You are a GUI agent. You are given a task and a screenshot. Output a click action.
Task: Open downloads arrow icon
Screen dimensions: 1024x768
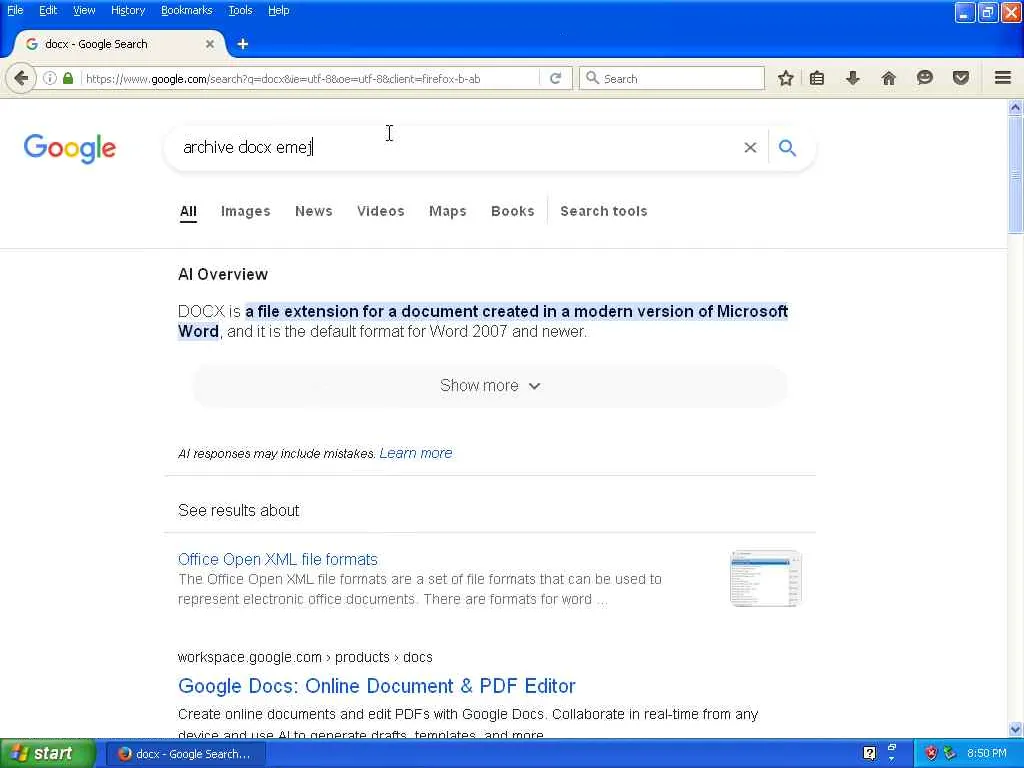(x=852, y=78)
